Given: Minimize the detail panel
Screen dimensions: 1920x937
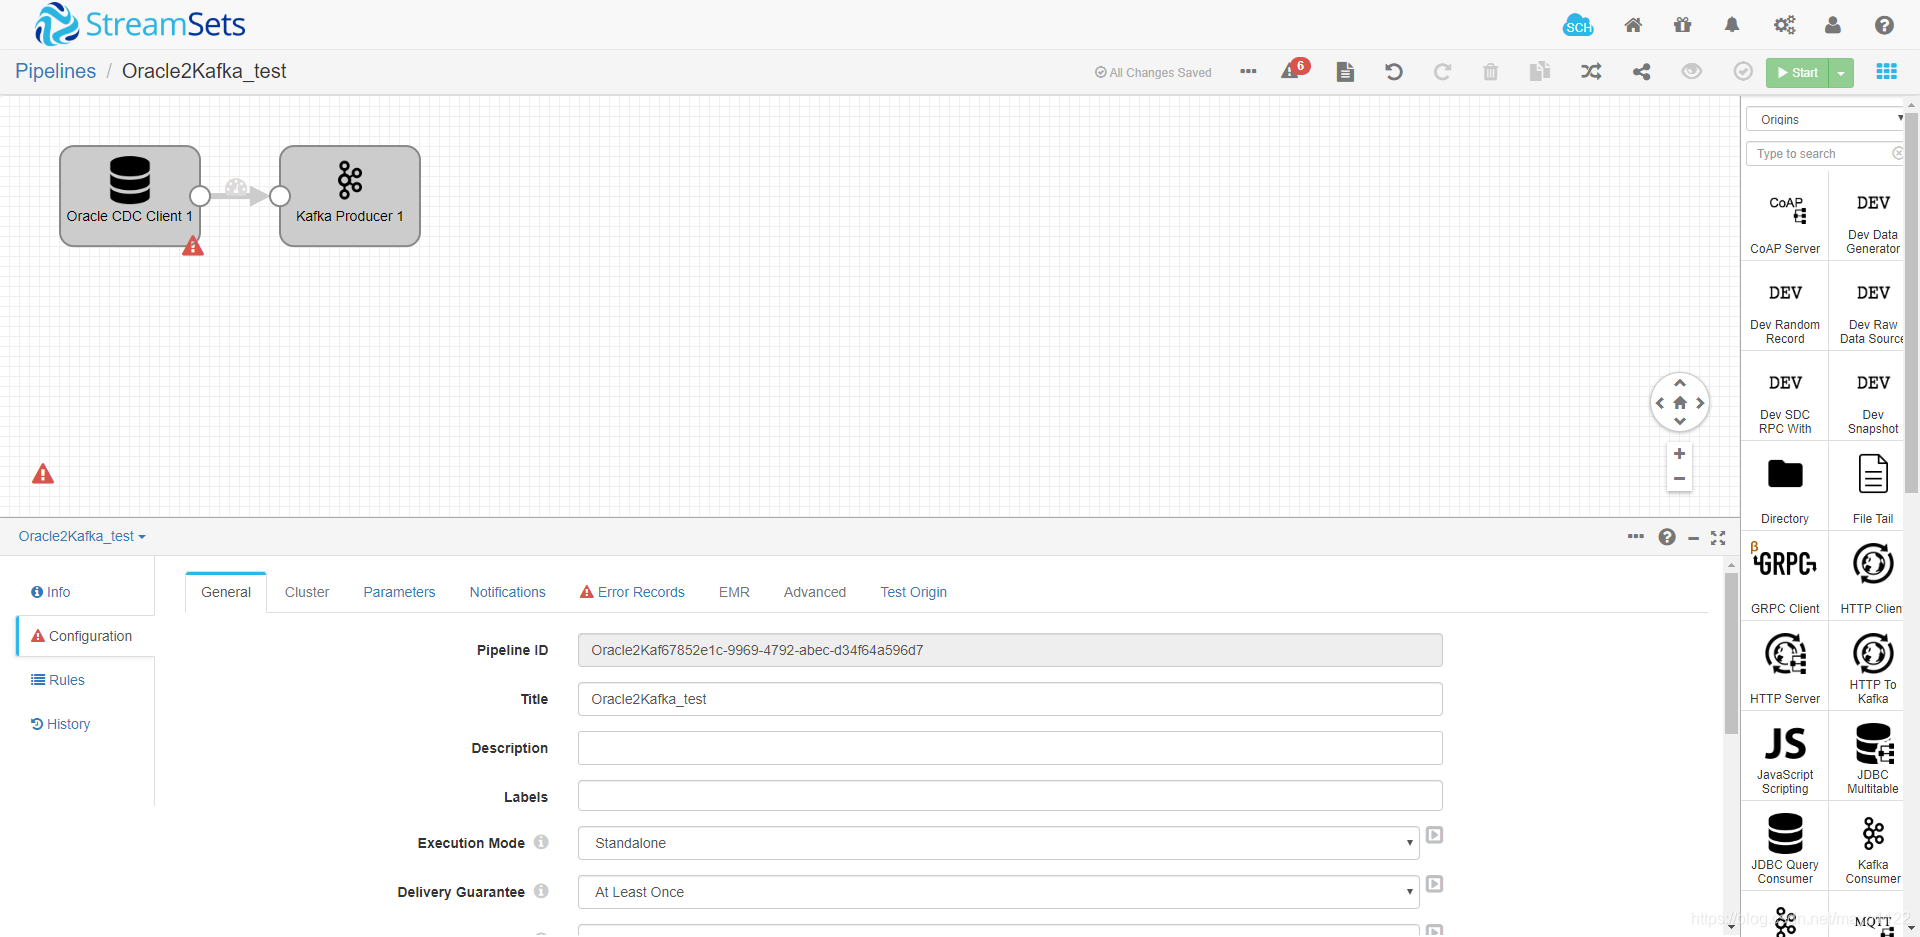Looking at the screenshot, I should point(1693,538).
